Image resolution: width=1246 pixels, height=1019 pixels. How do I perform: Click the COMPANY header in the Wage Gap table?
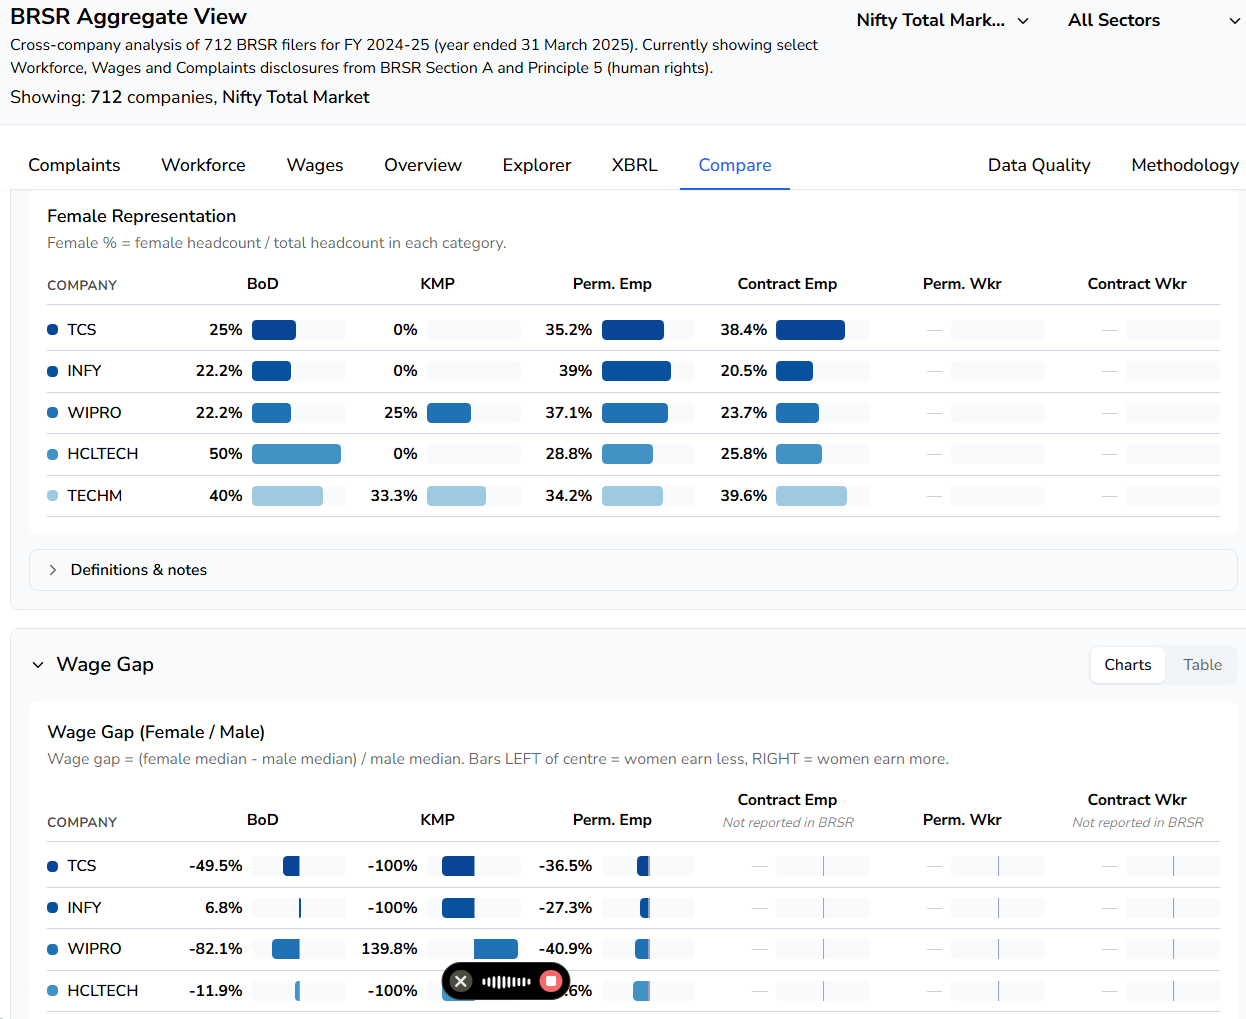pyautogui.click(x=82, y=822)
